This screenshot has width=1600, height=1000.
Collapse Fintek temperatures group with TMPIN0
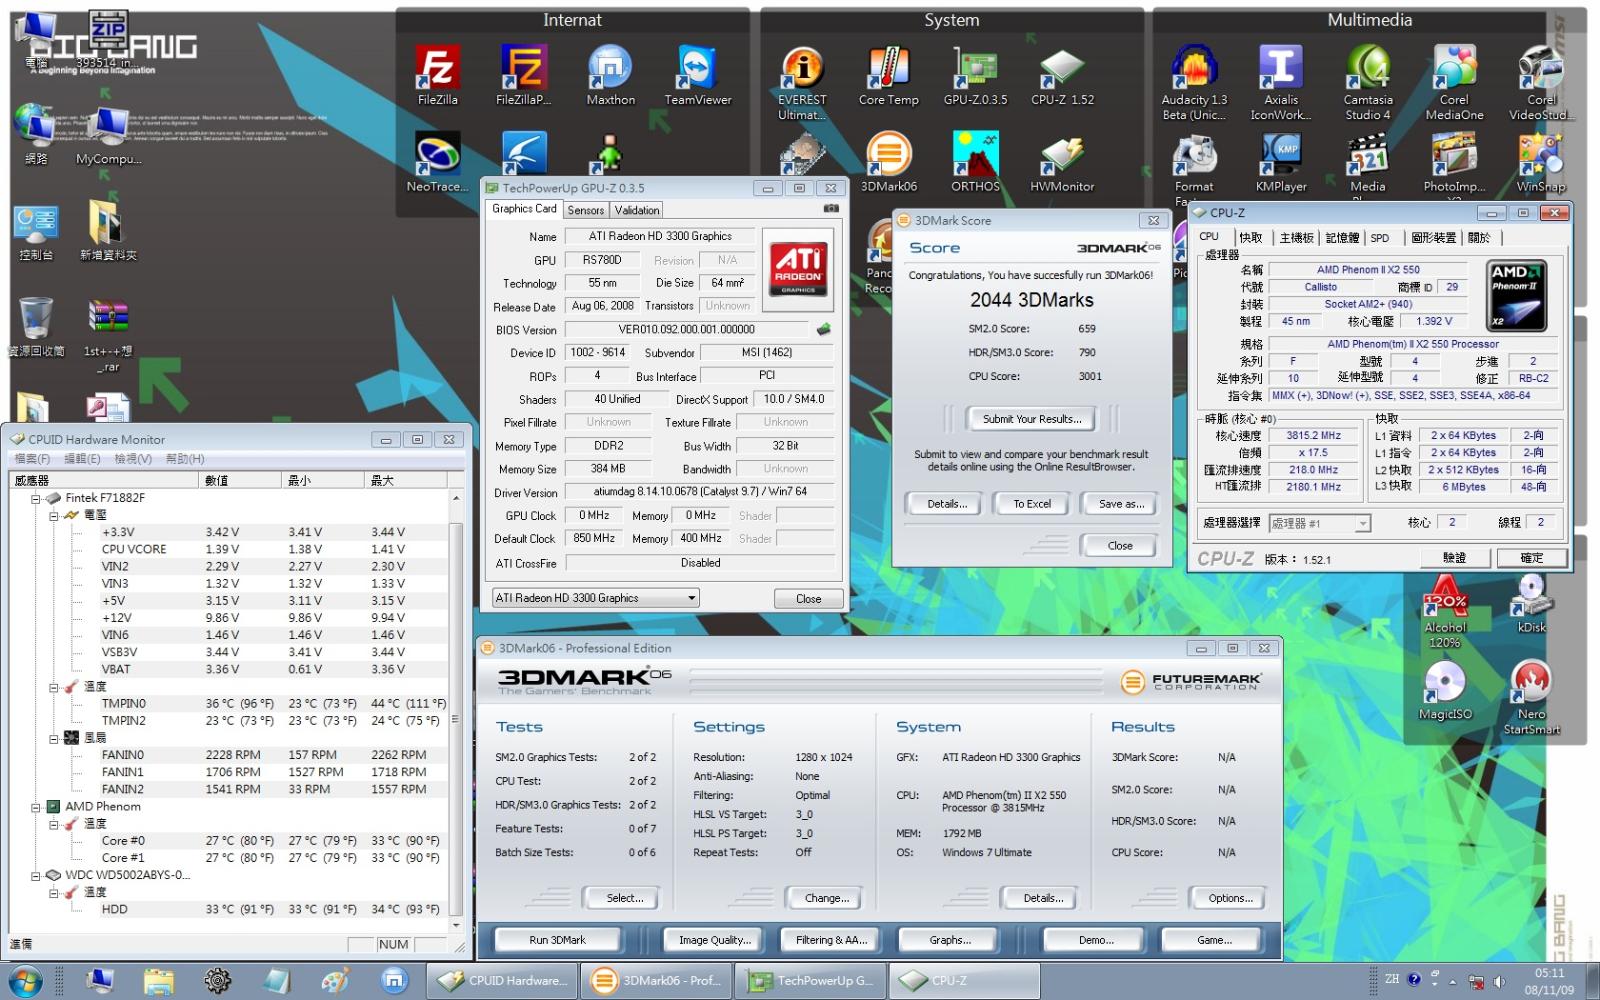pyautogui.click(x=54, y=687)
